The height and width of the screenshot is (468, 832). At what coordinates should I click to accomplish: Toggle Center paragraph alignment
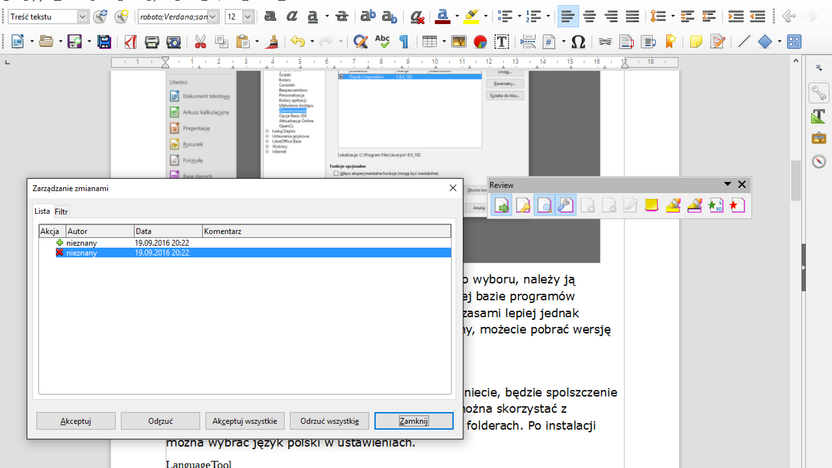pos(590,16)
